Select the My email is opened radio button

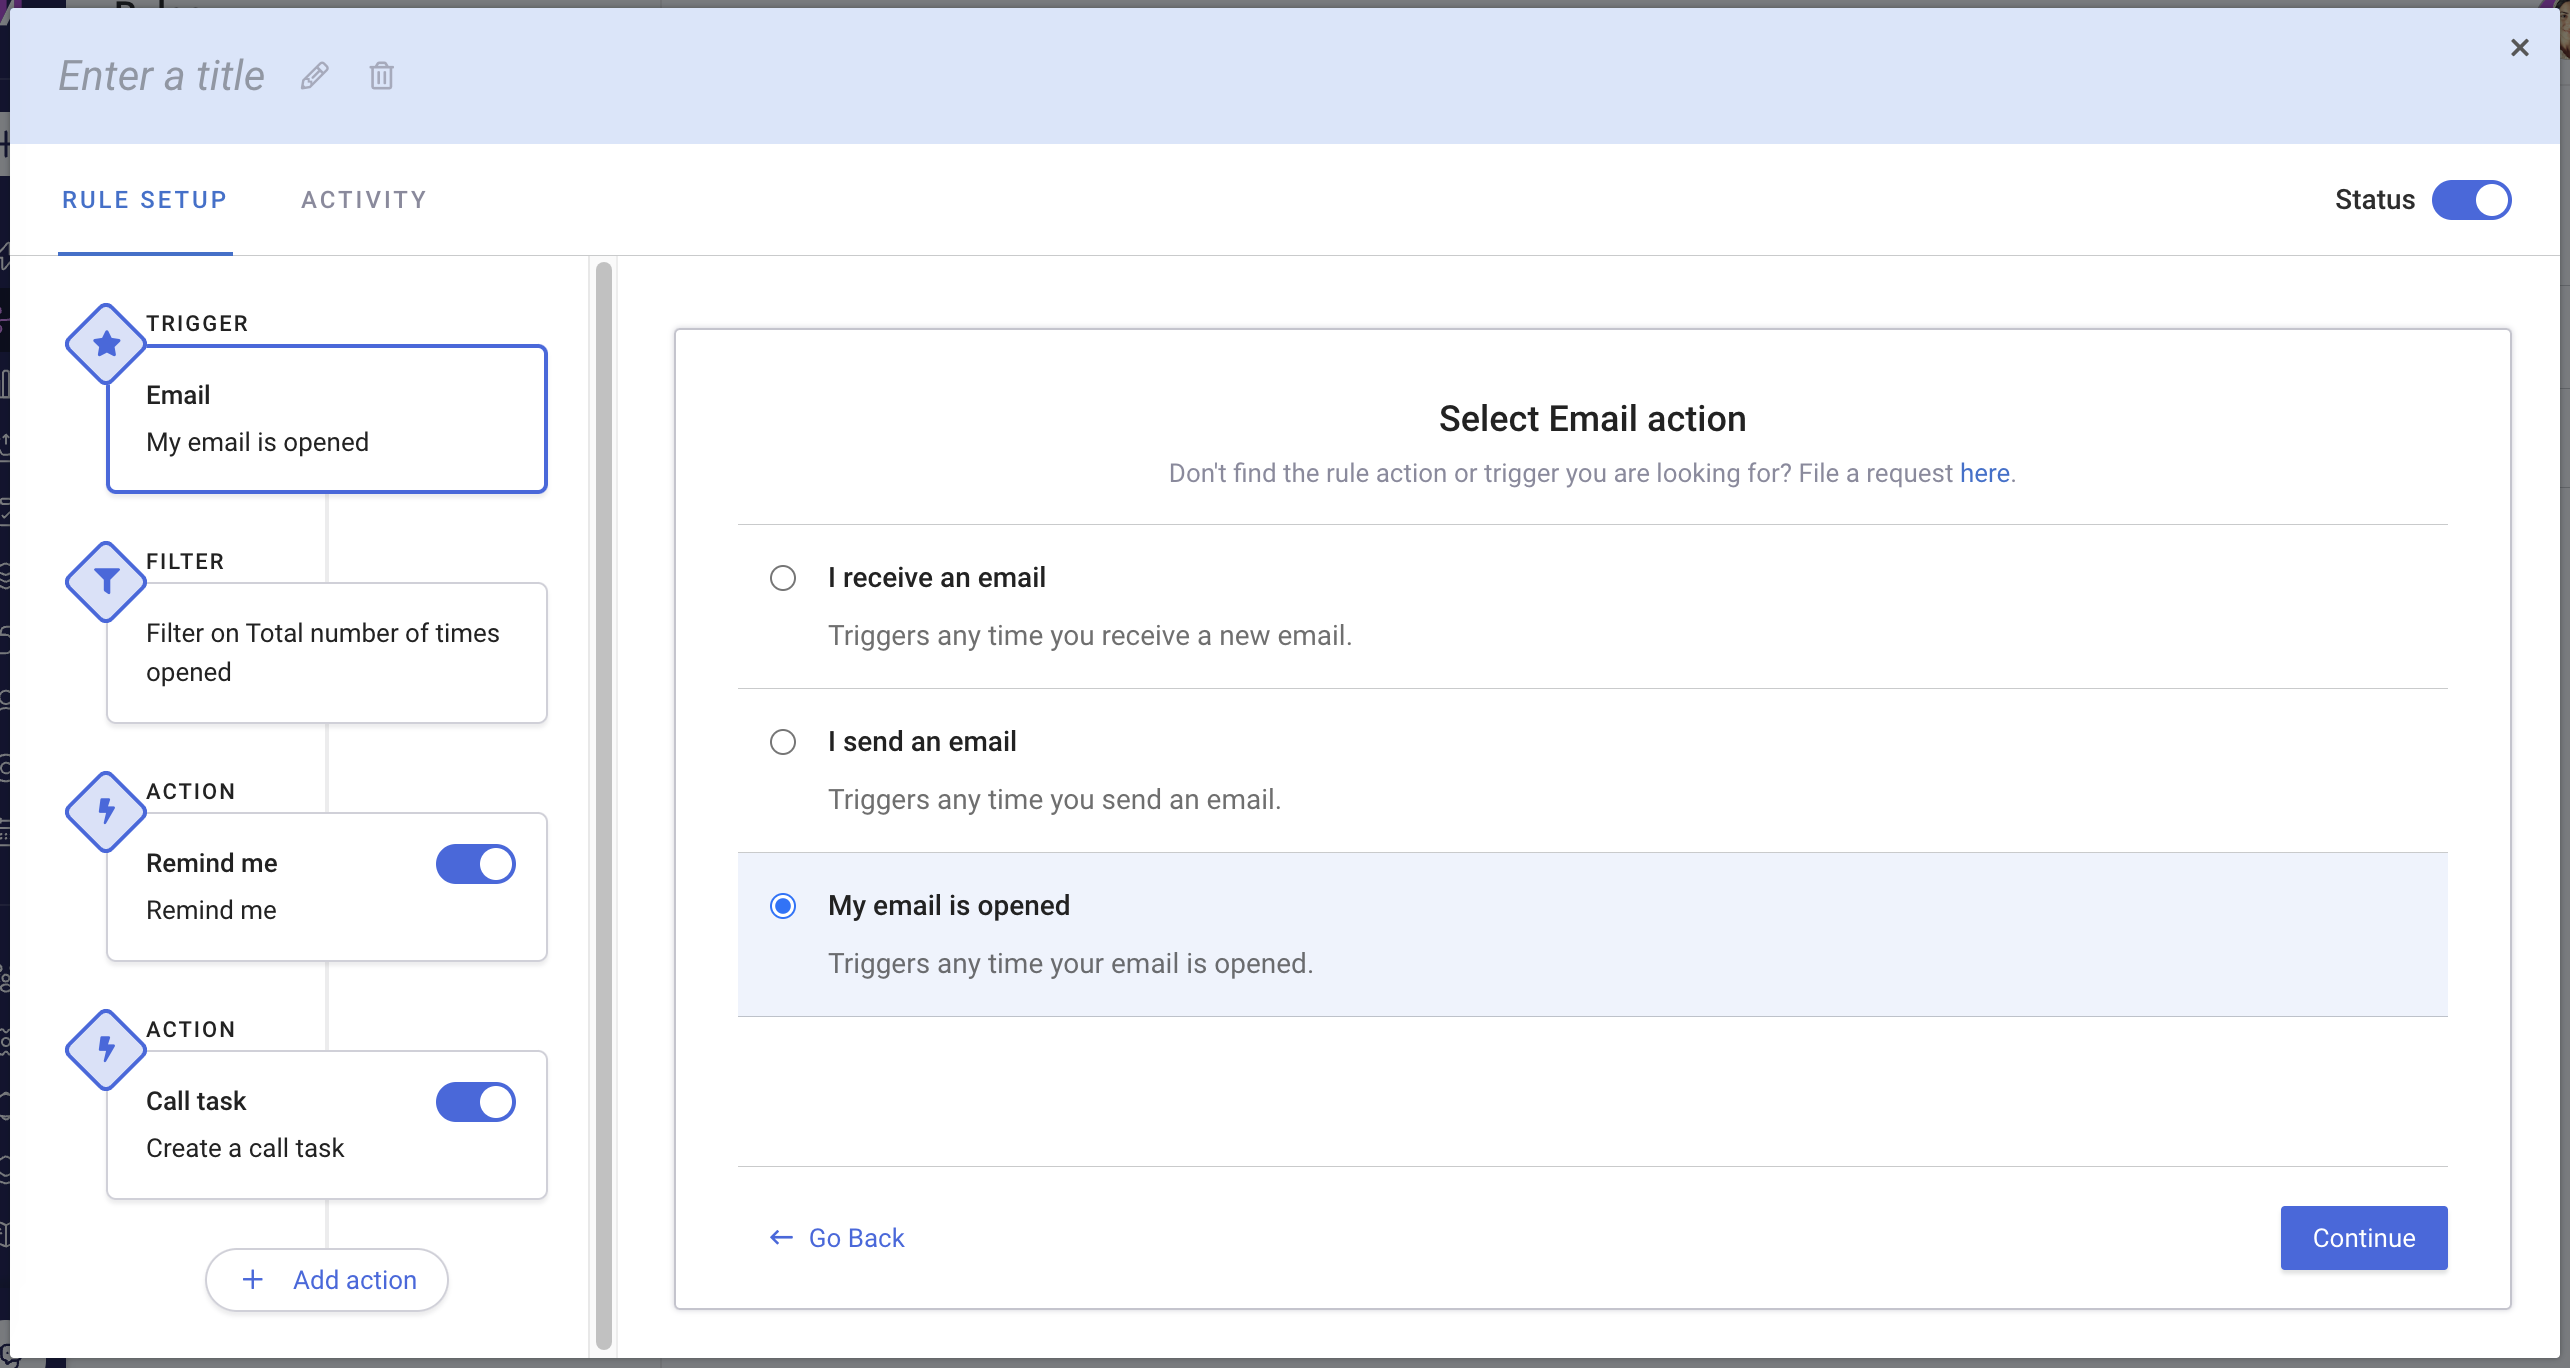[782, 904]
